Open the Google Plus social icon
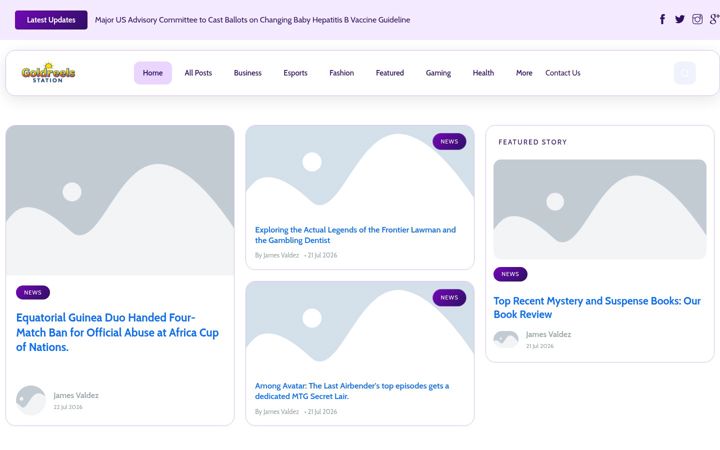Image resolution: width=720 pixels, height=450 pixels. tap(714, 19)
